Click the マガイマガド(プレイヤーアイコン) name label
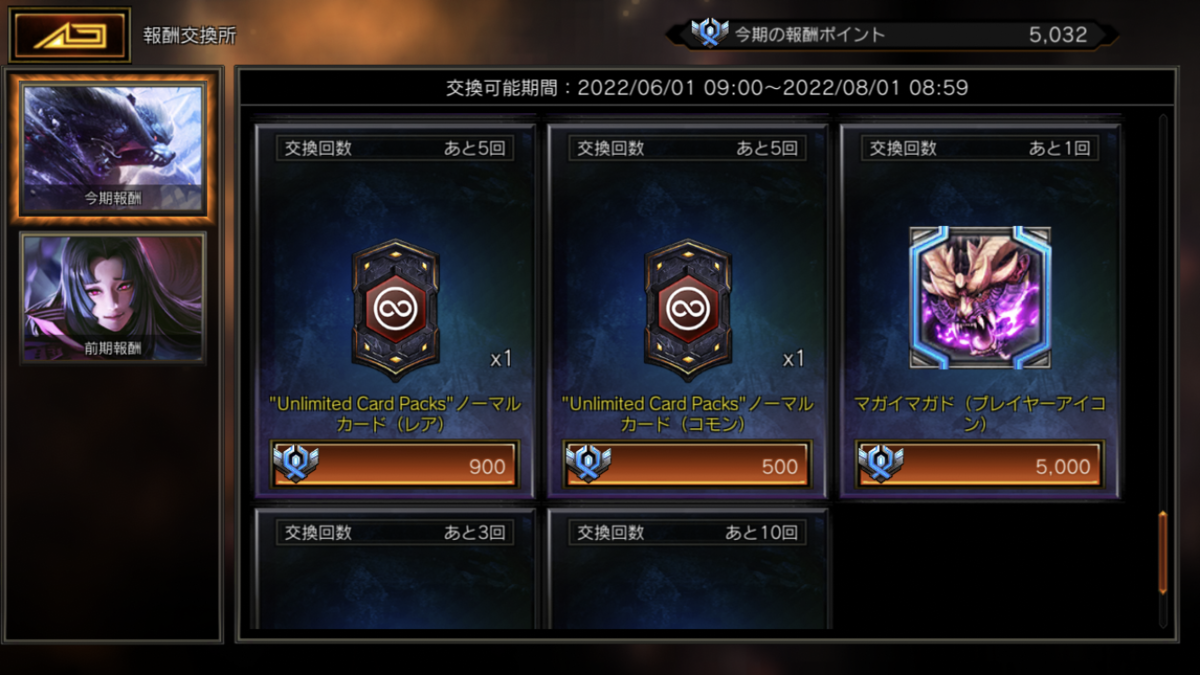Screen dimensions: 1200x675 pyautogui.click(x=980, y=414)
